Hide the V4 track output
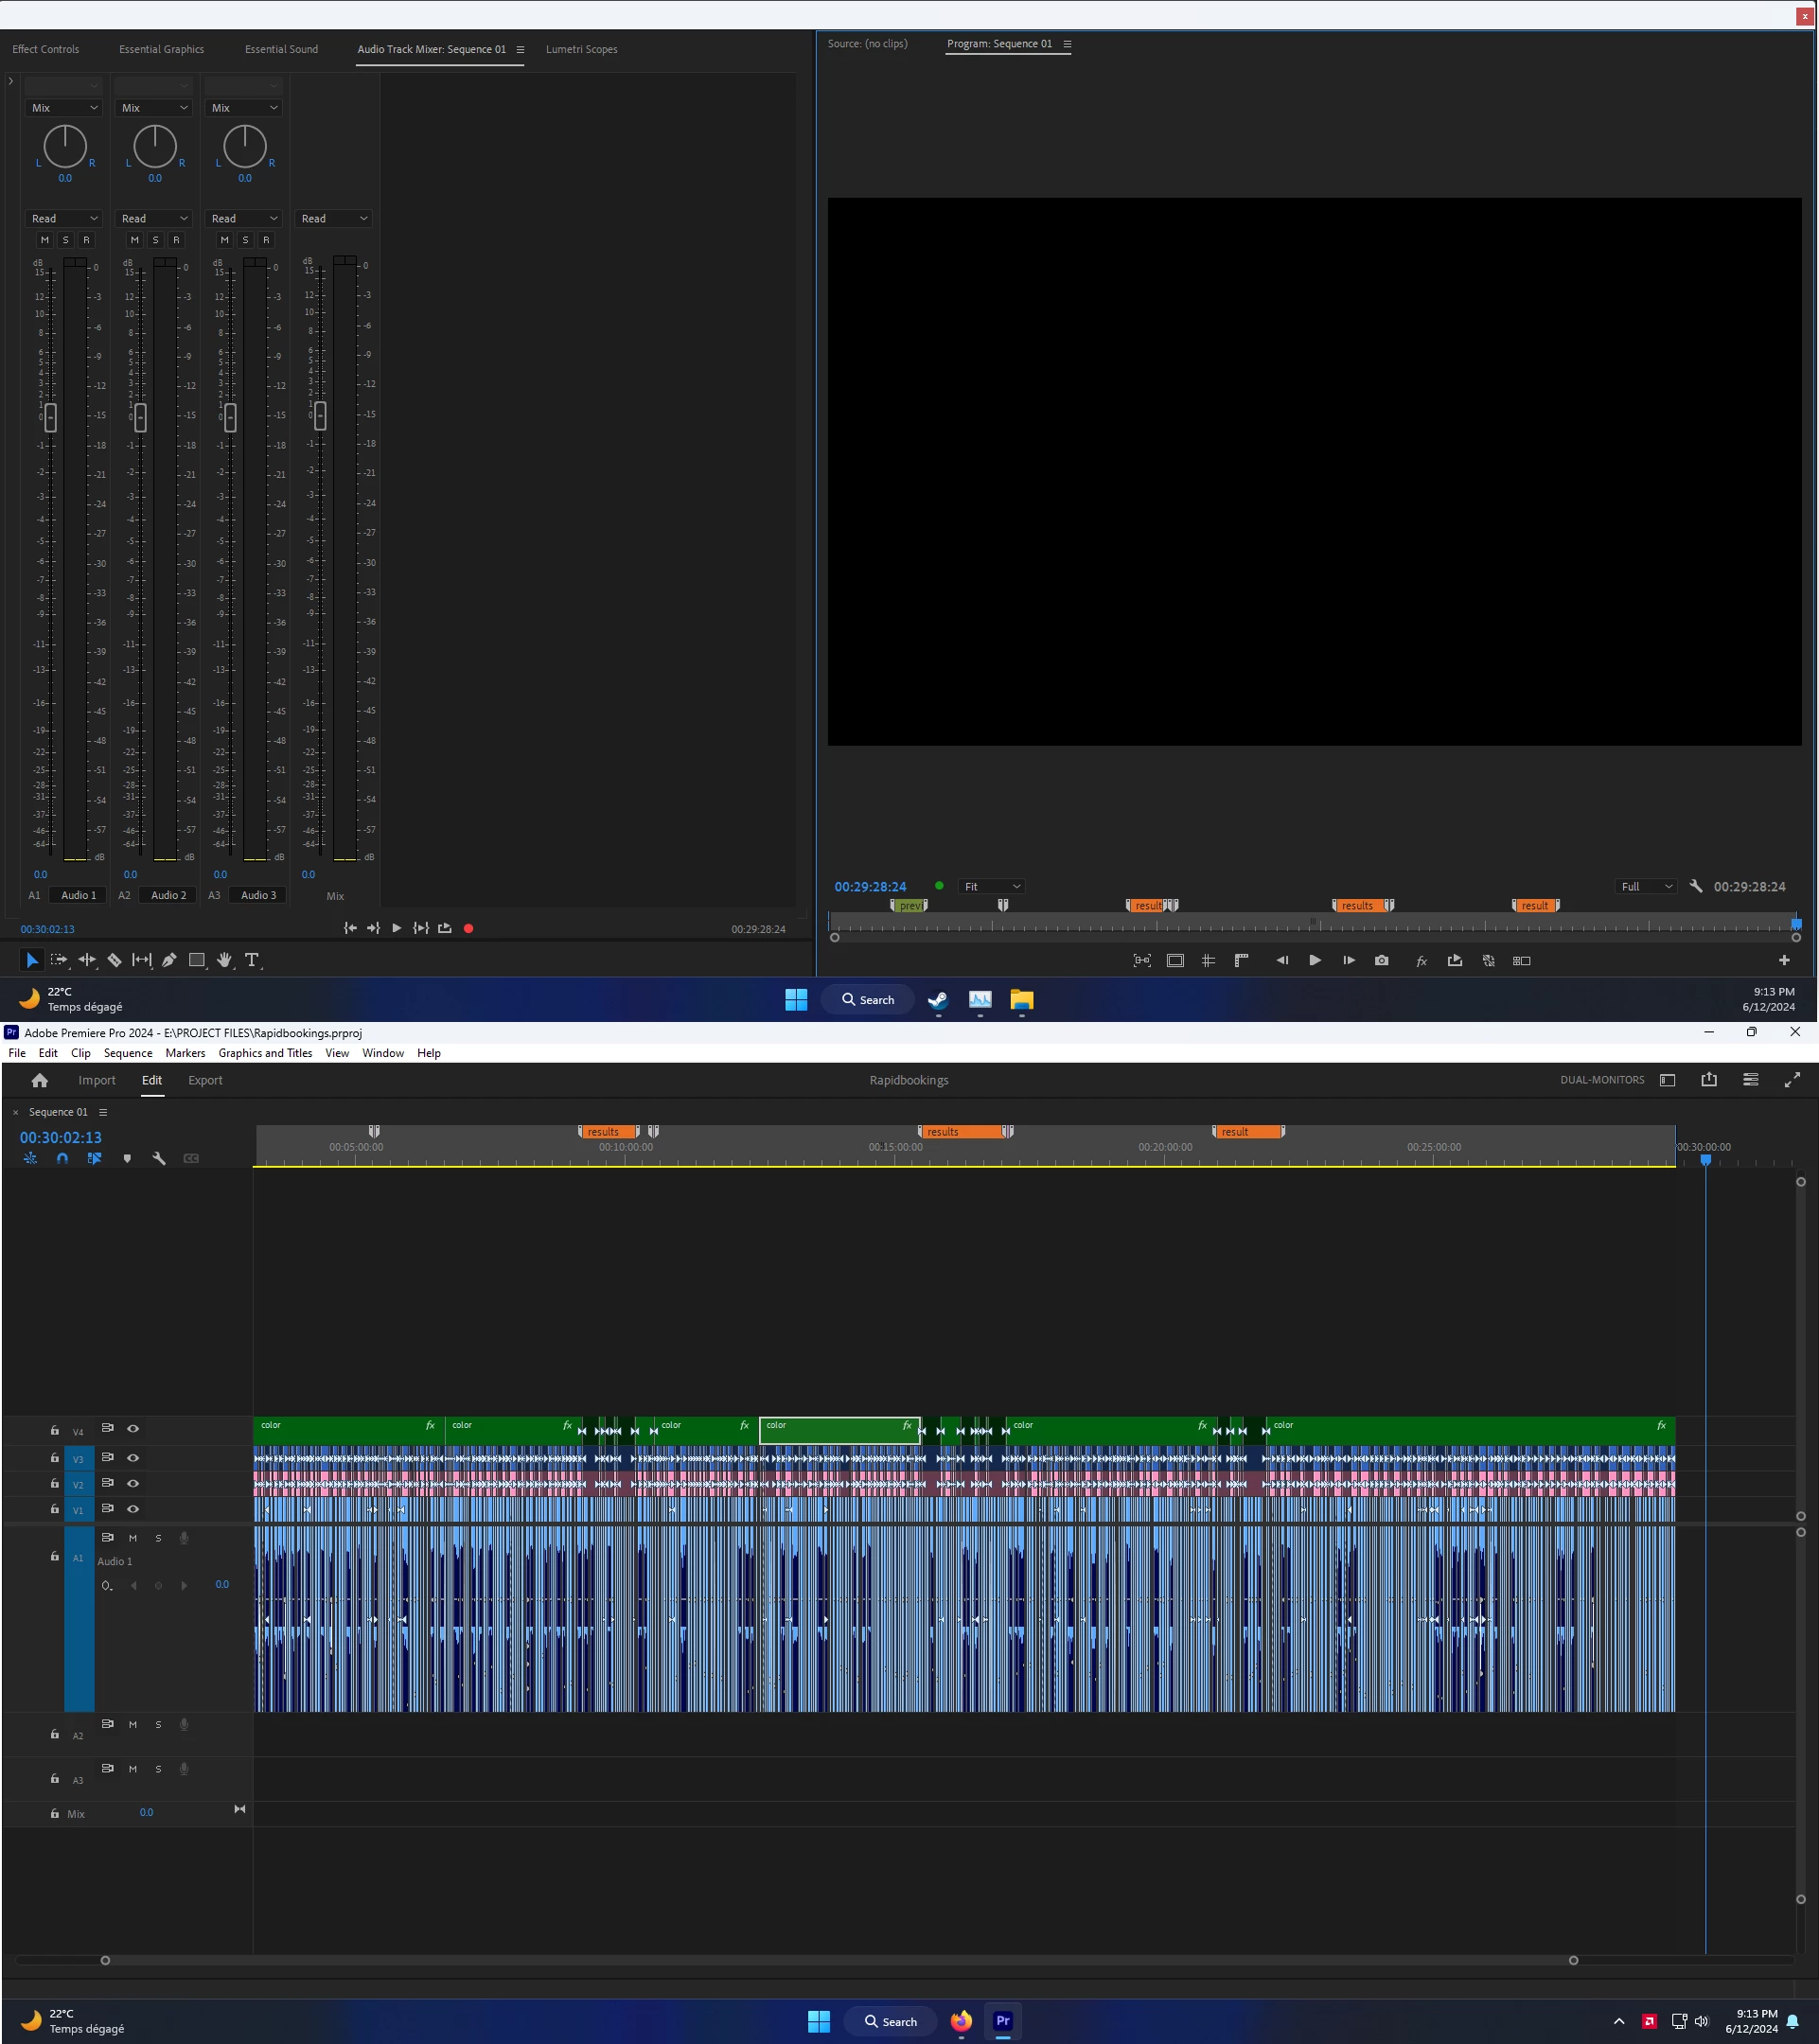Image resolution: width=1819 pixels, height=2044 pixels. [132, 1429]
